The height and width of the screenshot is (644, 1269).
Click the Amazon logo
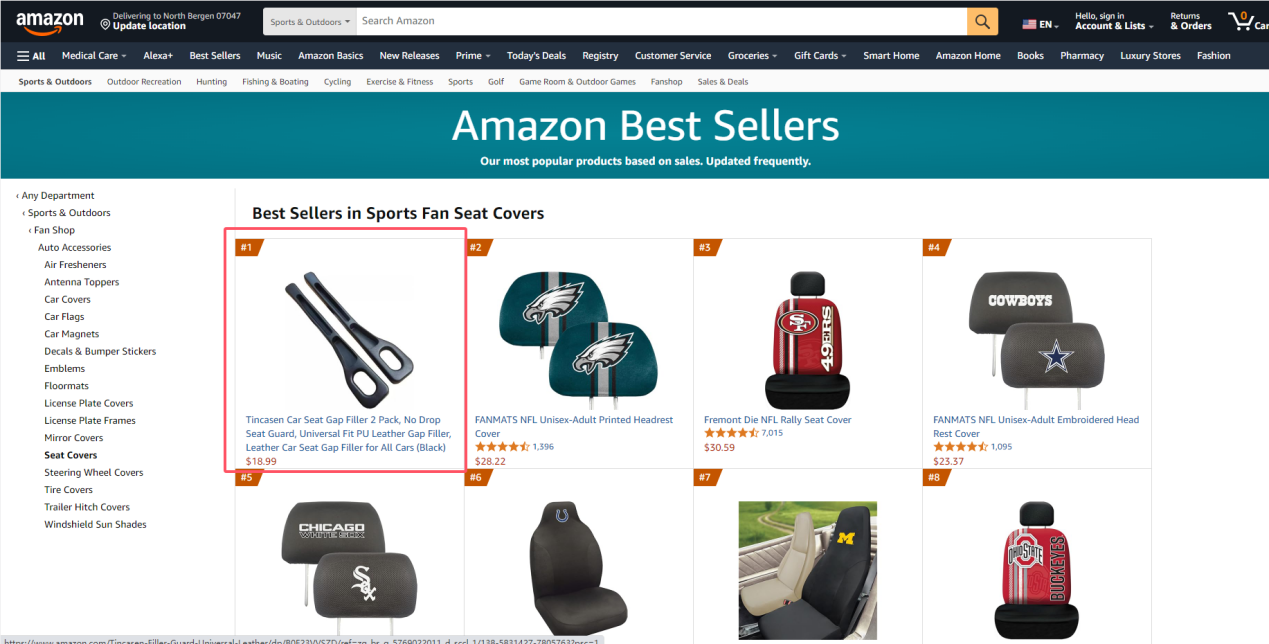[49, 22]
